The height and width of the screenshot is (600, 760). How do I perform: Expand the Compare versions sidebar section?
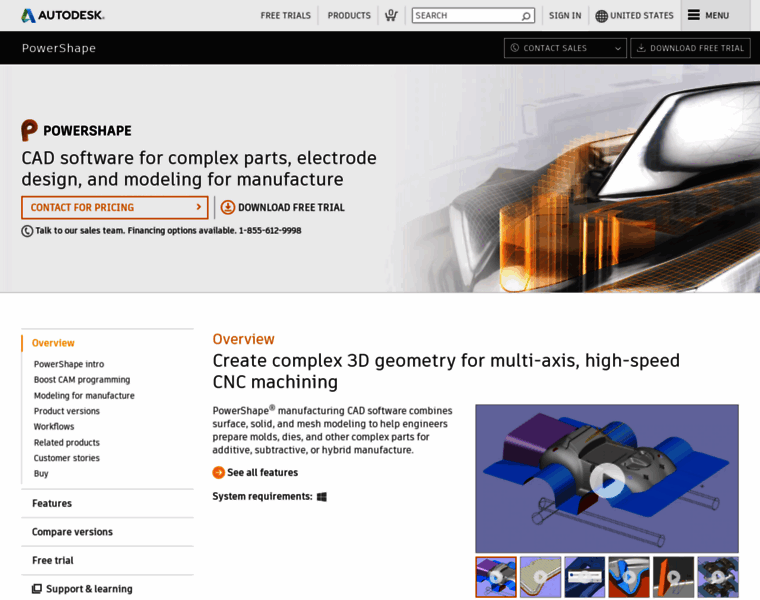72,532
